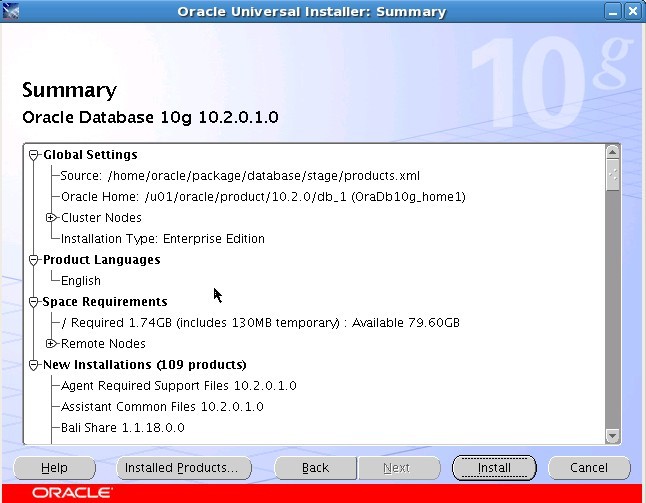Select Installation Type: Enterprise Edition row
Viewport: 646px width, 503px height.
163,239
